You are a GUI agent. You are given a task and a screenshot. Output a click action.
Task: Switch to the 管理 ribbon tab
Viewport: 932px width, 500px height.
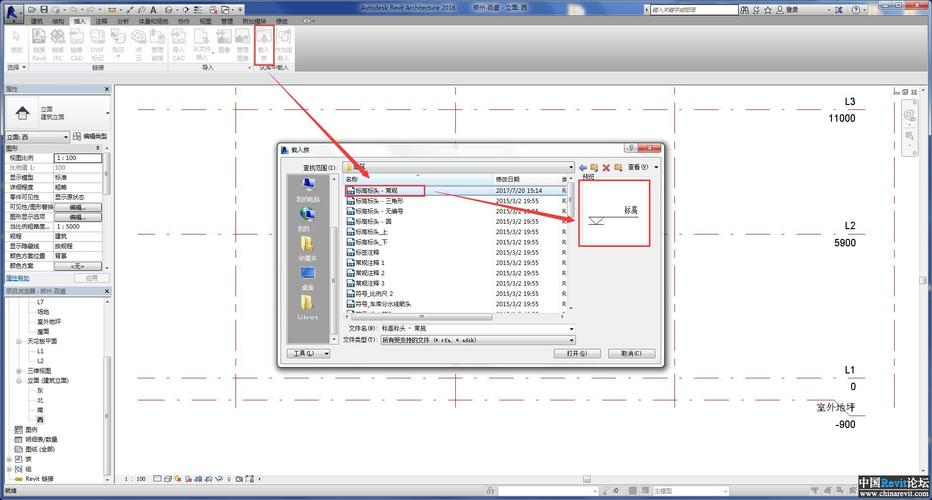tap(227, 21)
